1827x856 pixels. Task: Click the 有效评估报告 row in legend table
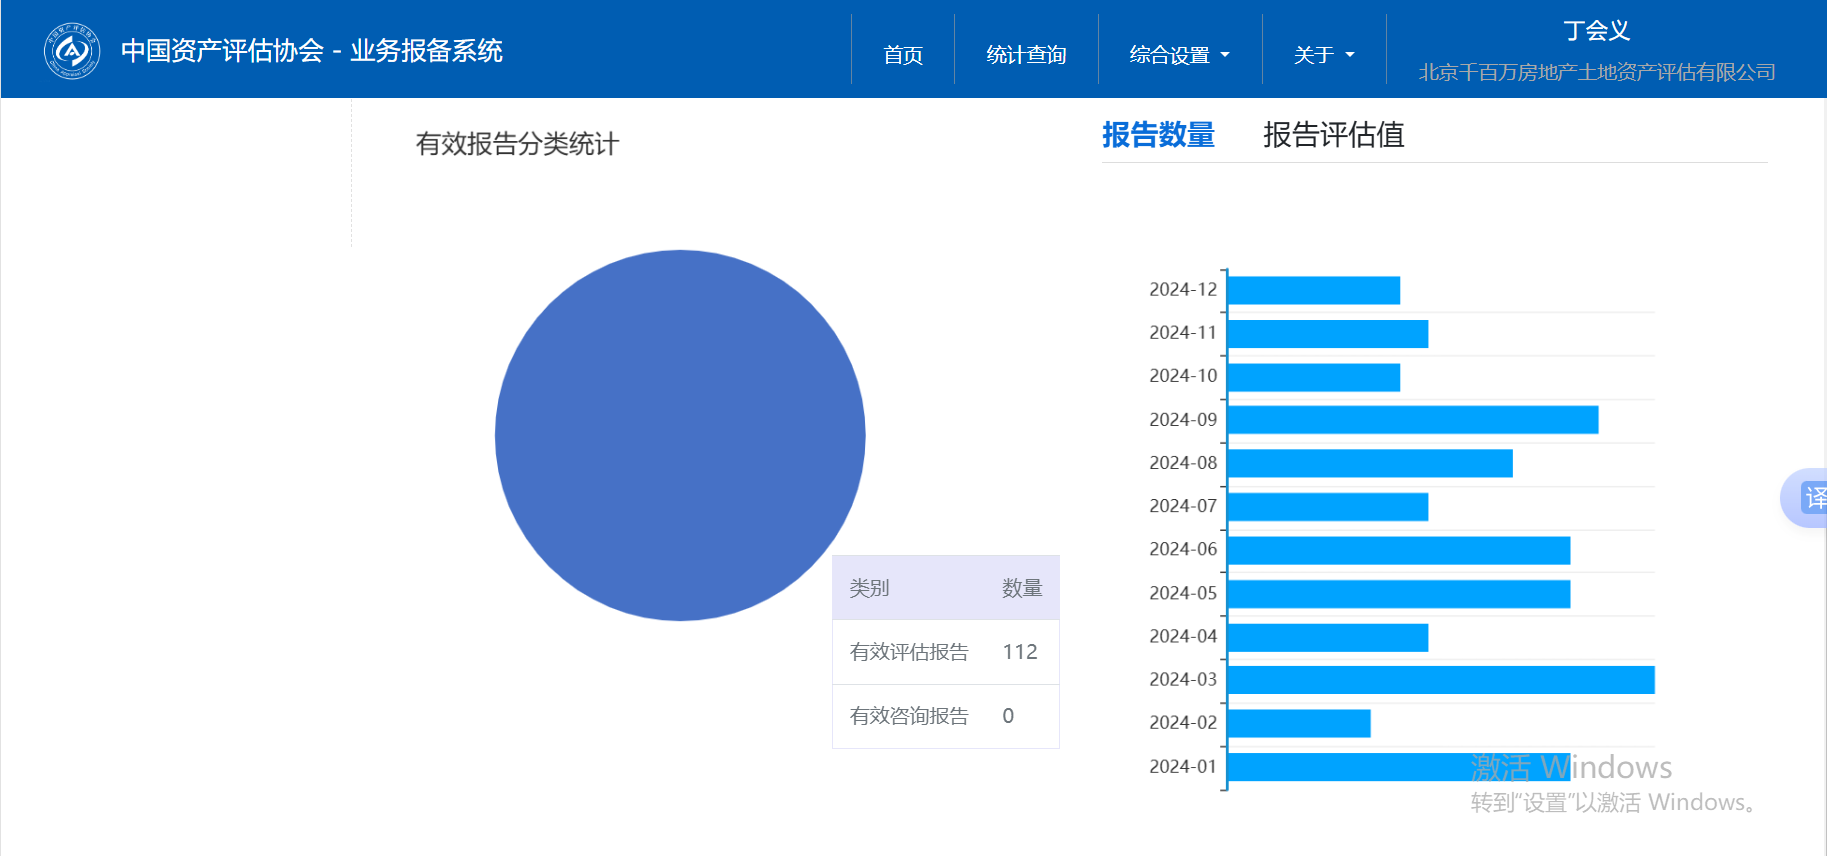pyautogui.click(x=945, y=652)
